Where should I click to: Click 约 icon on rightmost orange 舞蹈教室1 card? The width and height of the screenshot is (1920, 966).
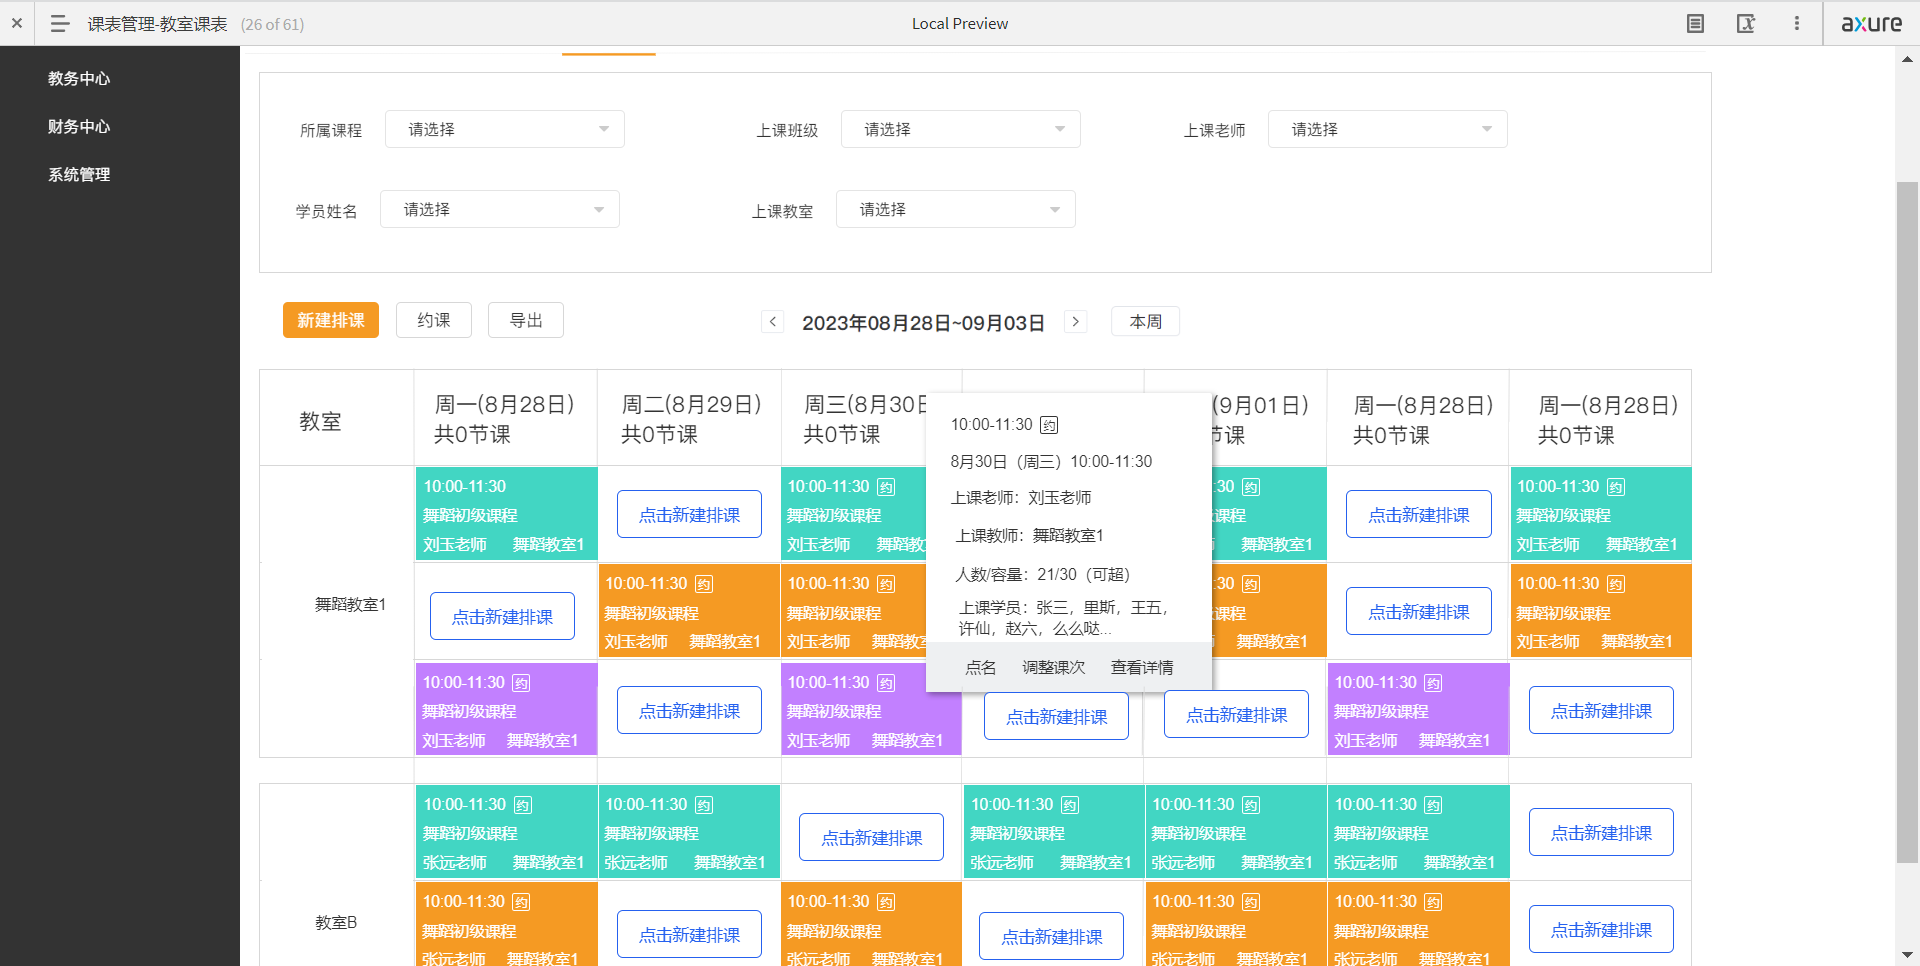[1616, 584]
